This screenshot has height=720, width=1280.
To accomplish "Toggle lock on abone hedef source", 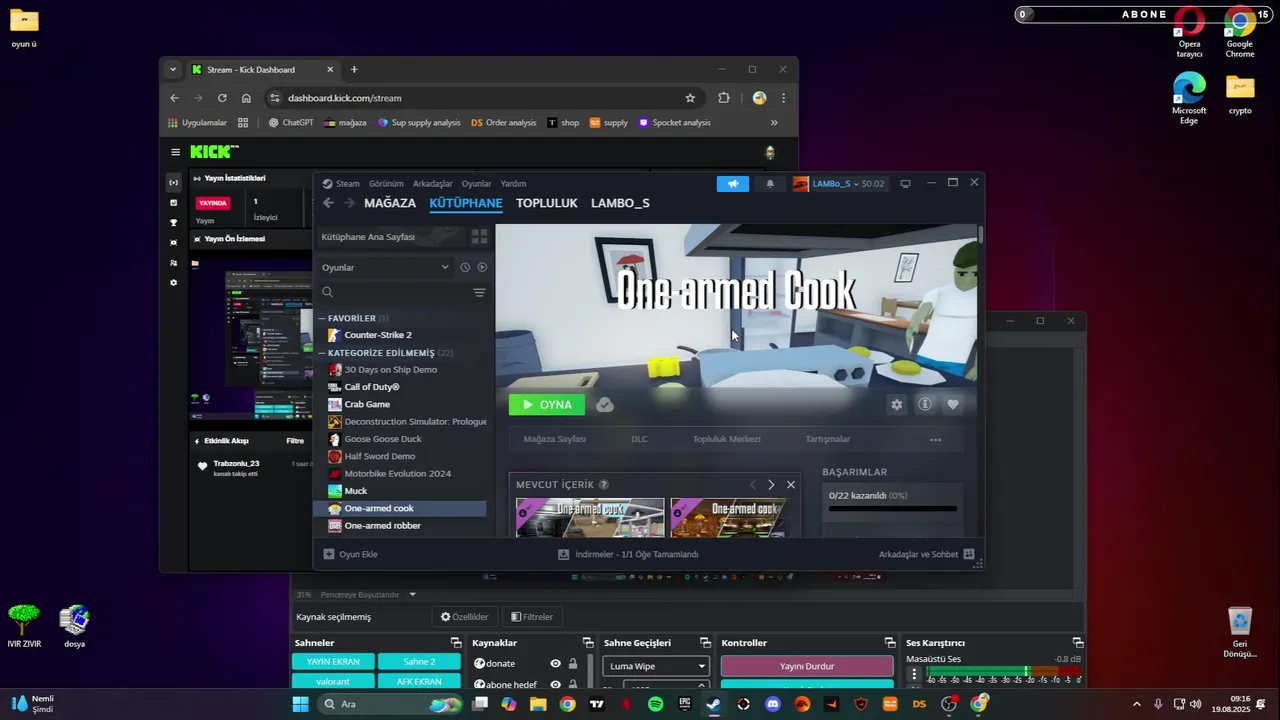I will [573, 685].
